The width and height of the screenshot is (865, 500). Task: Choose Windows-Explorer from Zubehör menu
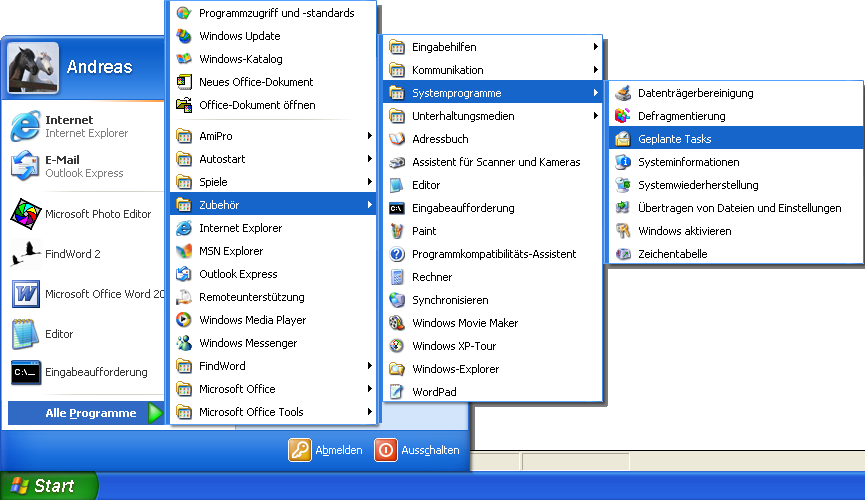455,369
